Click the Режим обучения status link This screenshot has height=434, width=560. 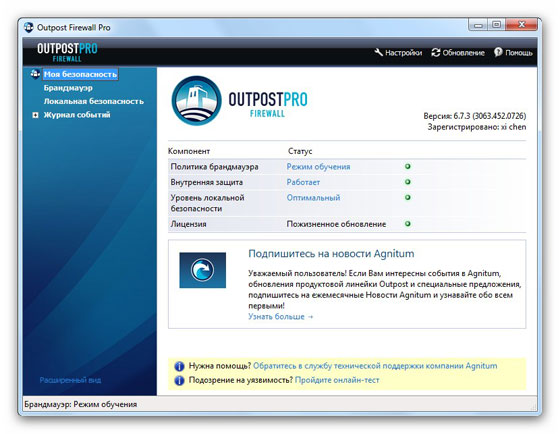click(x=318, y=167)
